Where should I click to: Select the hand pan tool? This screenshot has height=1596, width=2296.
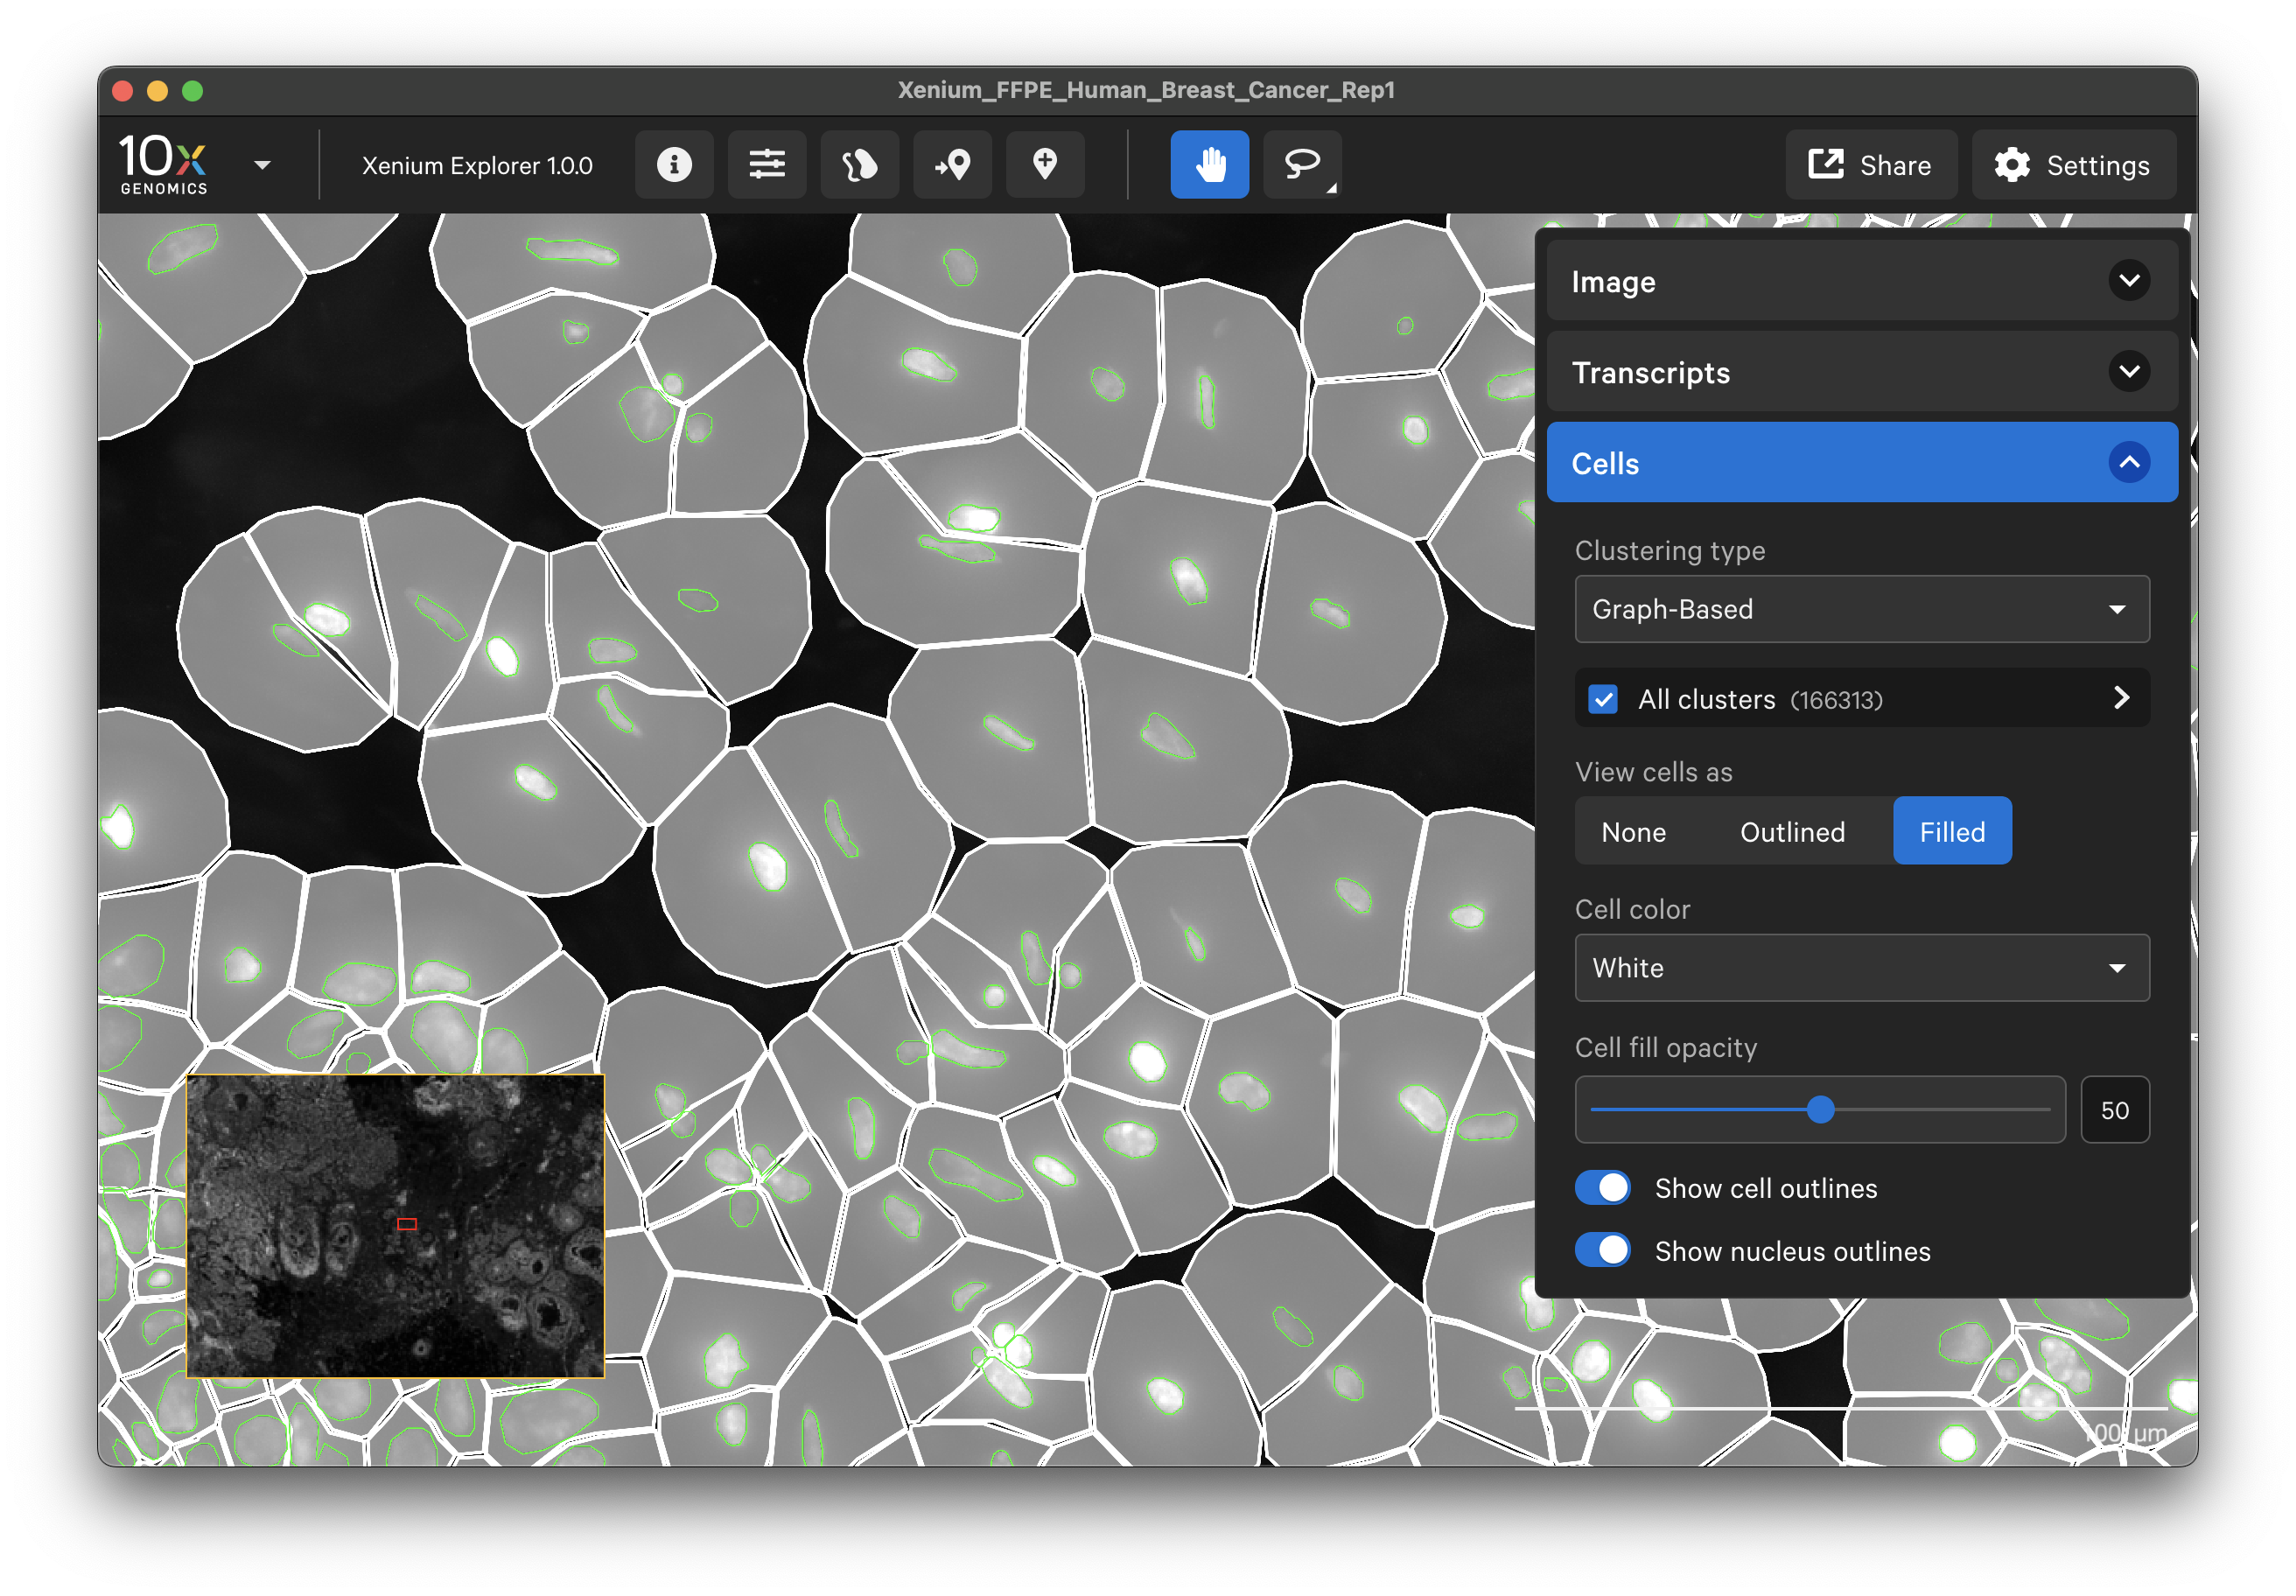point(1210,164)
